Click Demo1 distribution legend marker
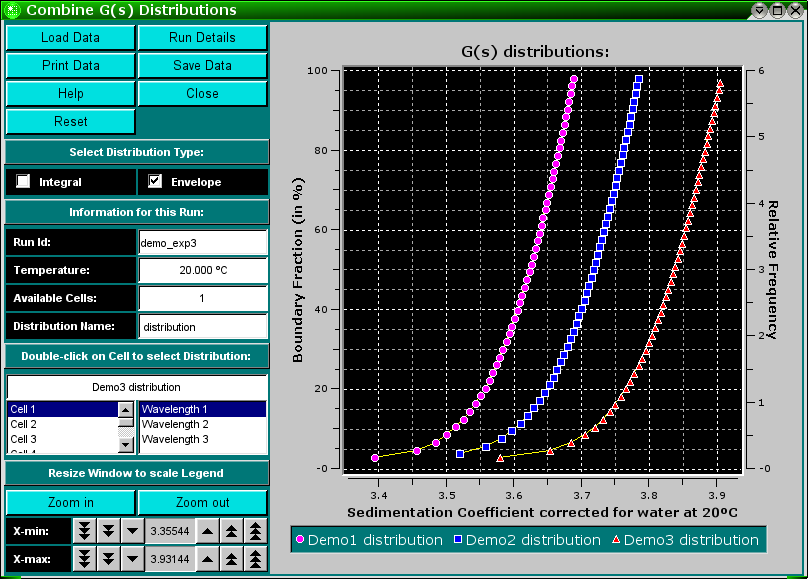808x579 pixels. click(x=300, y=540)
